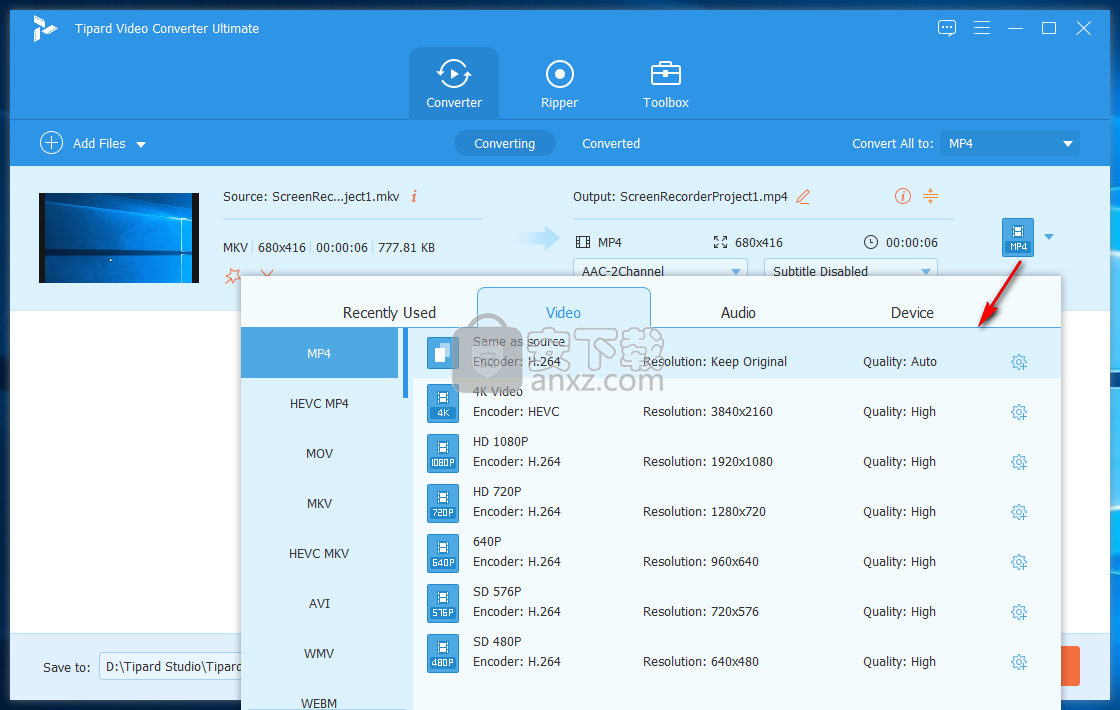The height and width of the screenshot is (710, 1120).
Task: Open settings gear for 4K Video
Action: click(x=1019, y=412)
